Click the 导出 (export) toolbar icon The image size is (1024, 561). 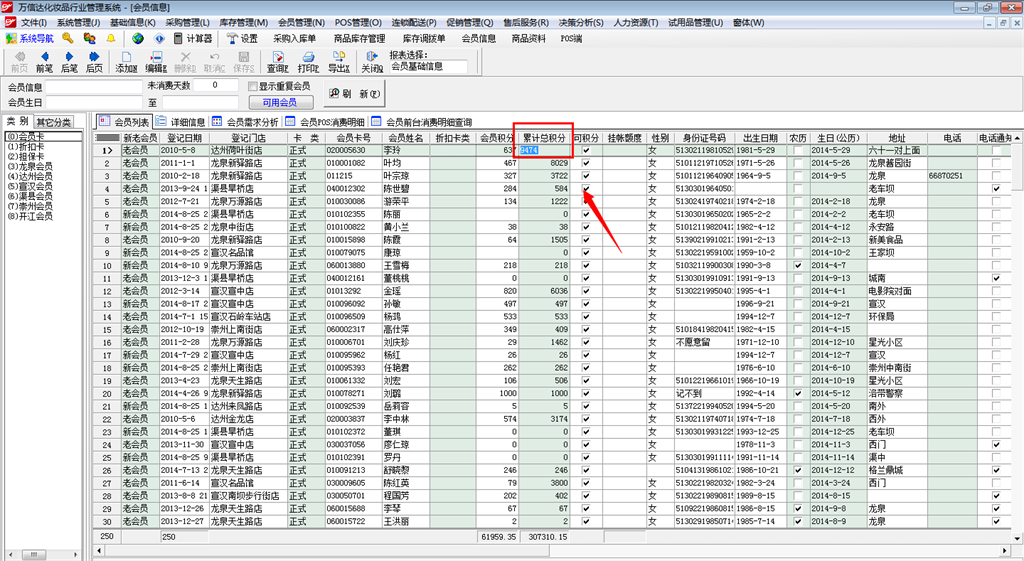pyautogui.click(x=339, y=62)
